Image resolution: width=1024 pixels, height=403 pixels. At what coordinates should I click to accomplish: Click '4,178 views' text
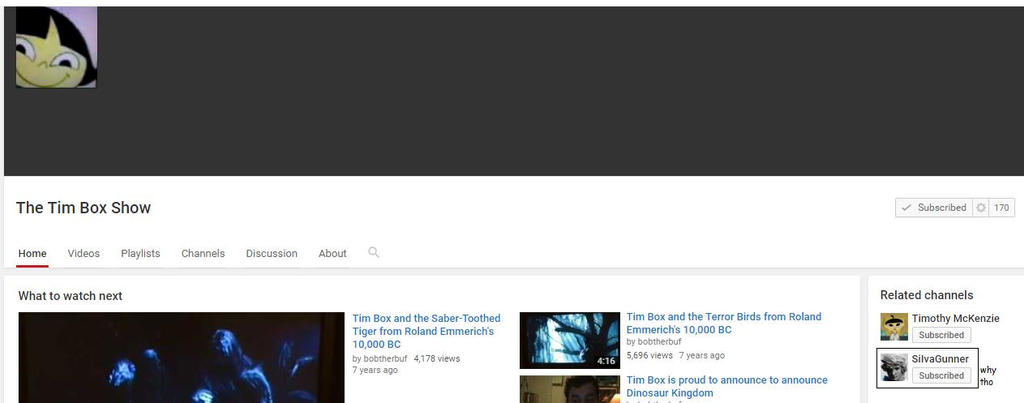pos(437,359)
